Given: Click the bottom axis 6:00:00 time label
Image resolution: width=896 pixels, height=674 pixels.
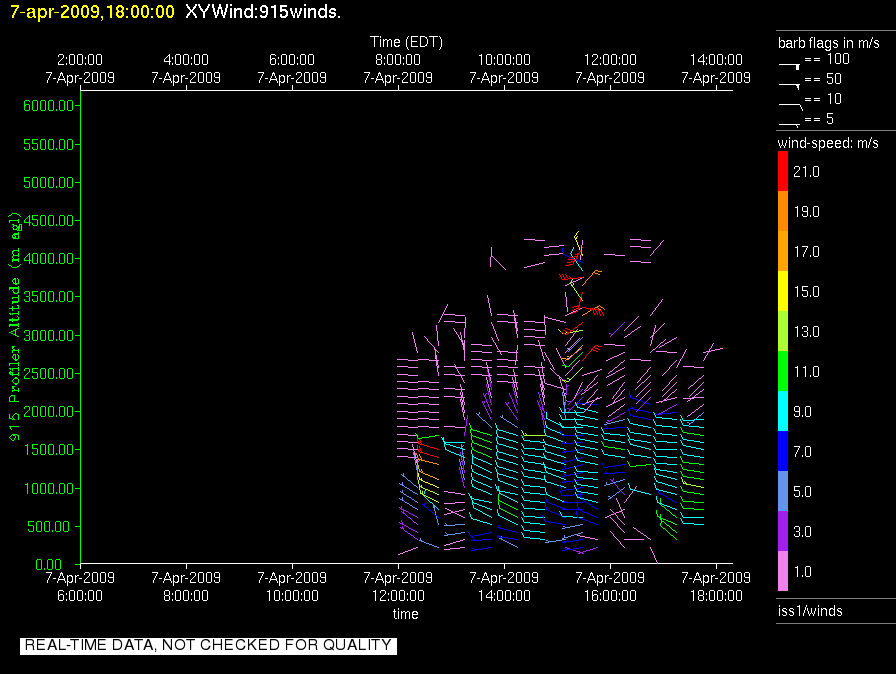Looking at the screenshot, I should point(80,596).
